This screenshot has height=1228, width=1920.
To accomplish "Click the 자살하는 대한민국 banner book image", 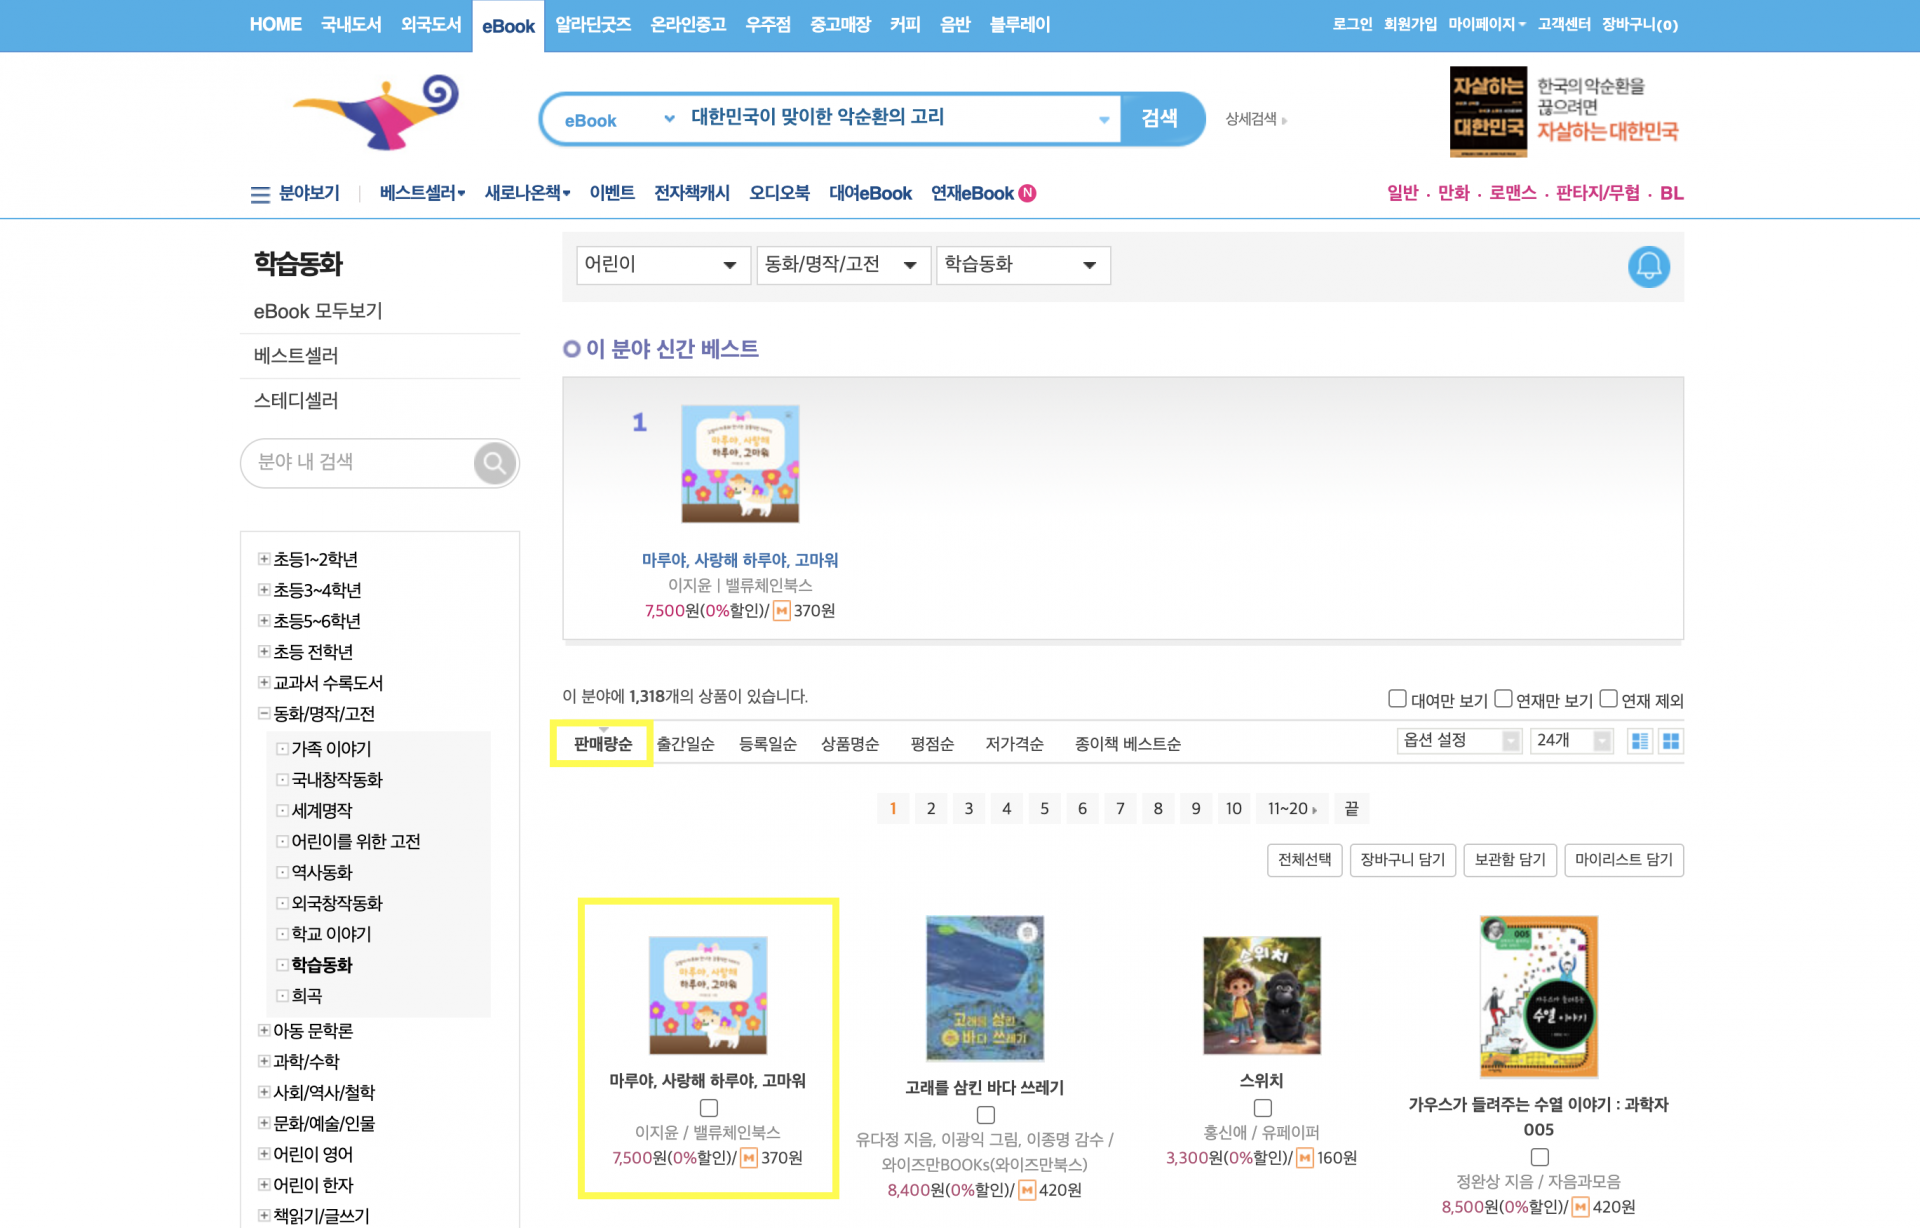I will [1488, 111].
